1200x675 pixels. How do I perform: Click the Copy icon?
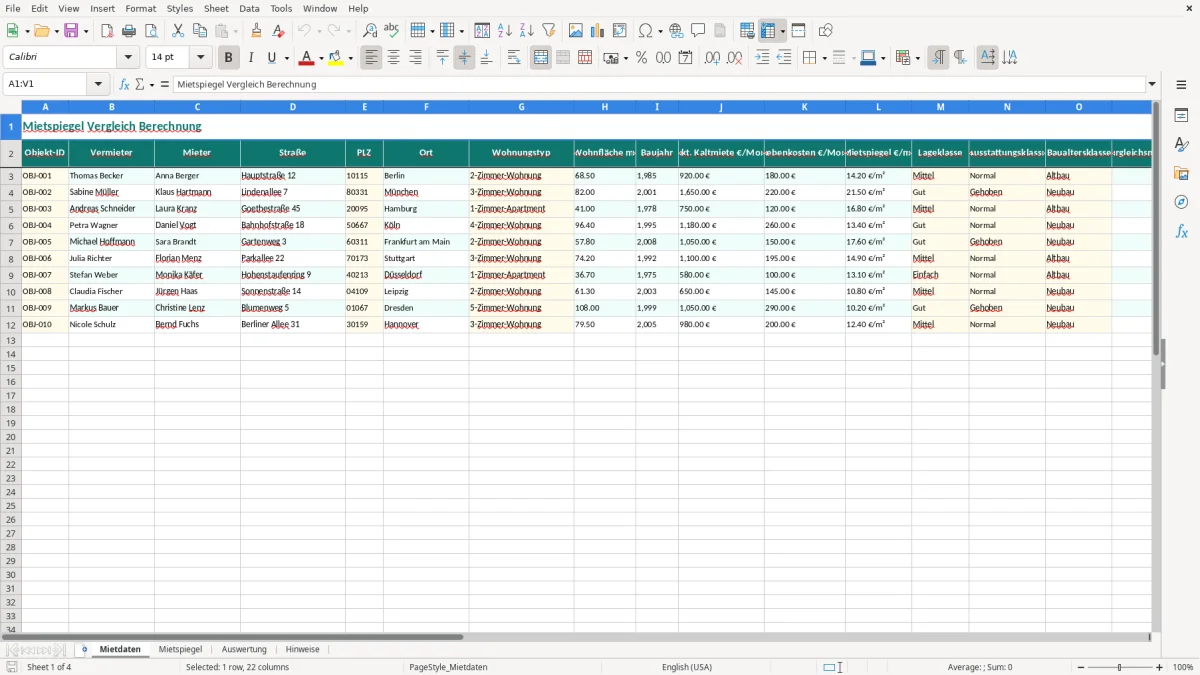pos(200,31)
